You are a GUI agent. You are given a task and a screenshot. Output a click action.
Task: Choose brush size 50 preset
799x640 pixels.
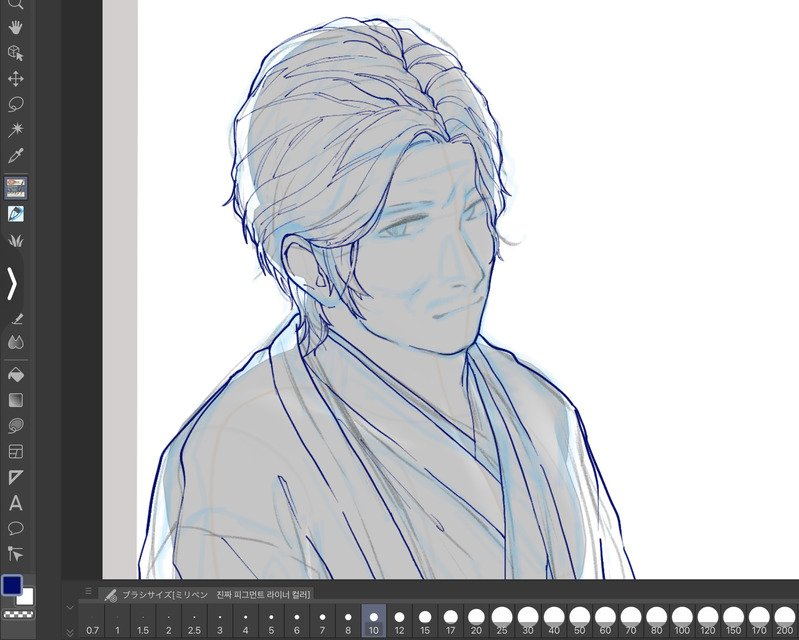(579, 621)
